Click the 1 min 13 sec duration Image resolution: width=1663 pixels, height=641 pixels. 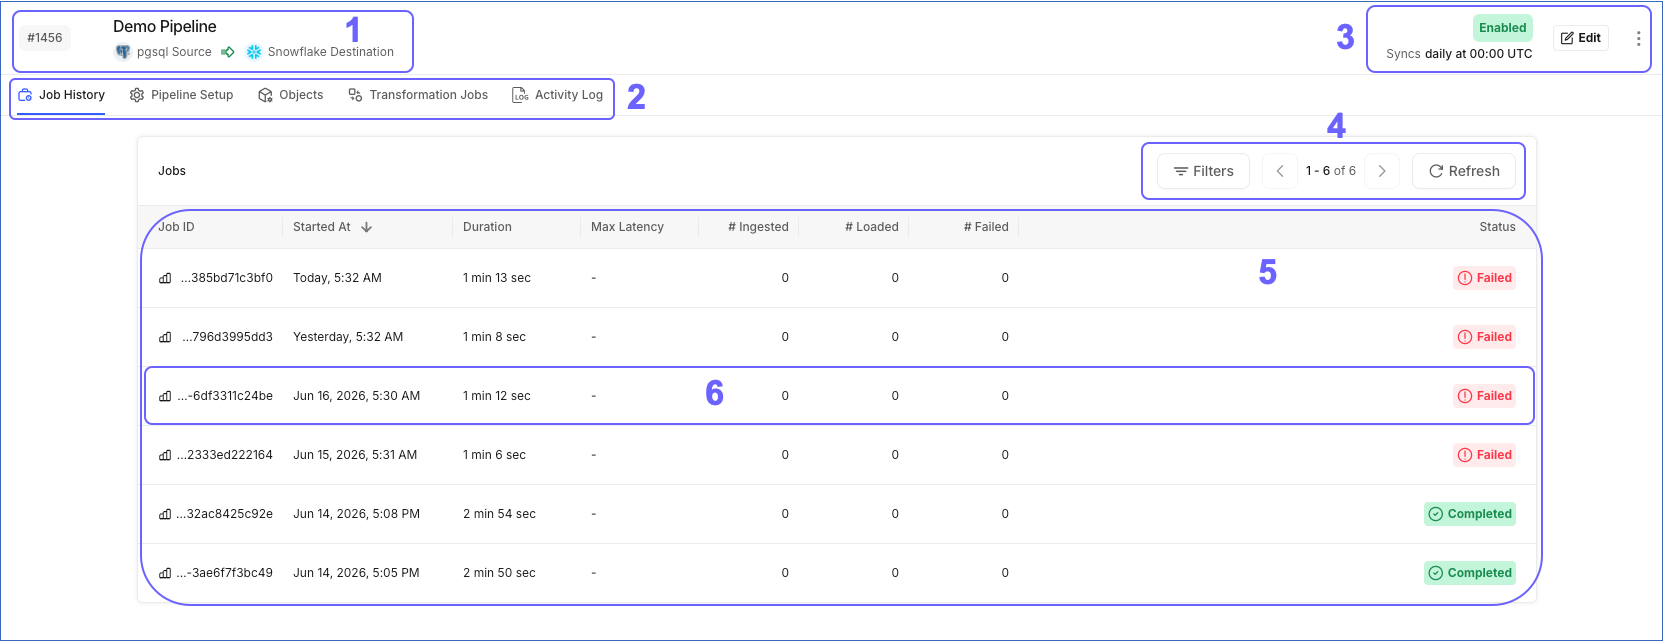(x=497, y=278)
